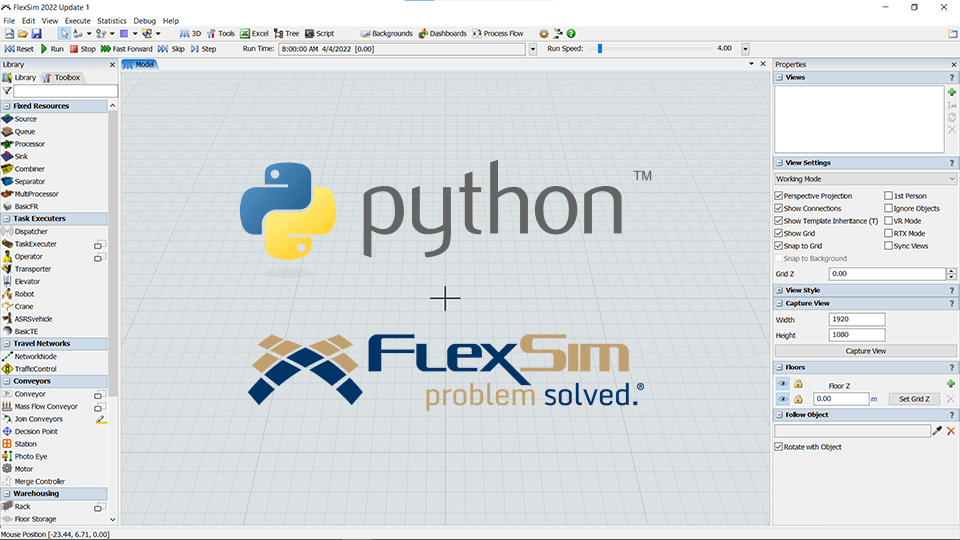Toggle Snap to Grid checkbox
Viewport: 960px width, 540px height.
click(x=779, y=246)
